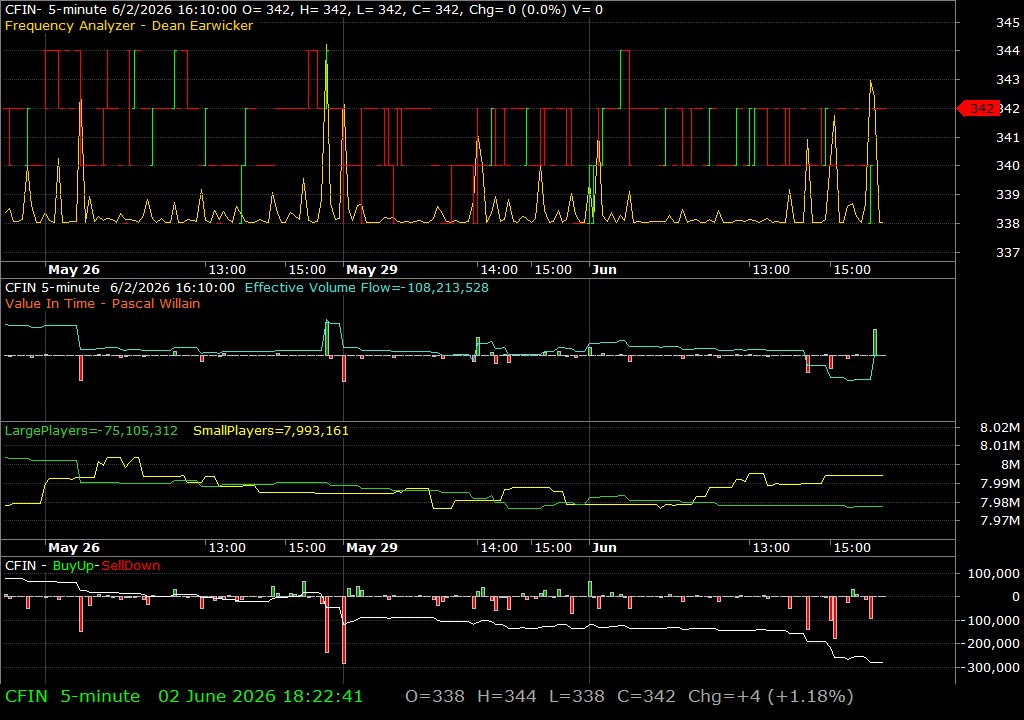Click the 'SmallPlayers=7,993,161' legend value

click(271, 431)
